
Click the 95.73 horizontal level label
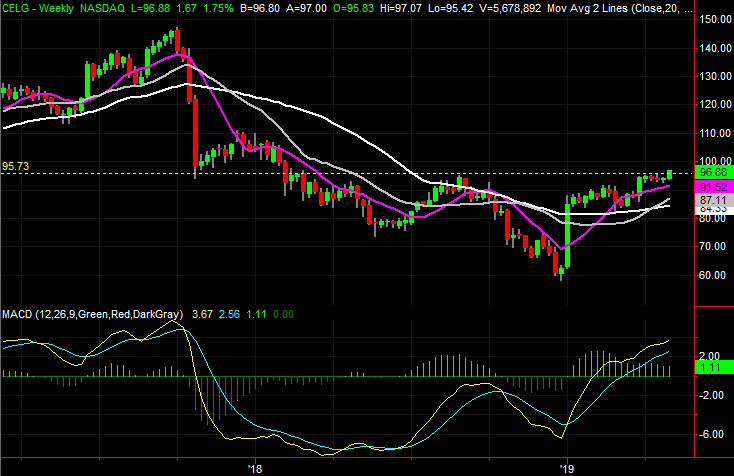tap(16, 166)
